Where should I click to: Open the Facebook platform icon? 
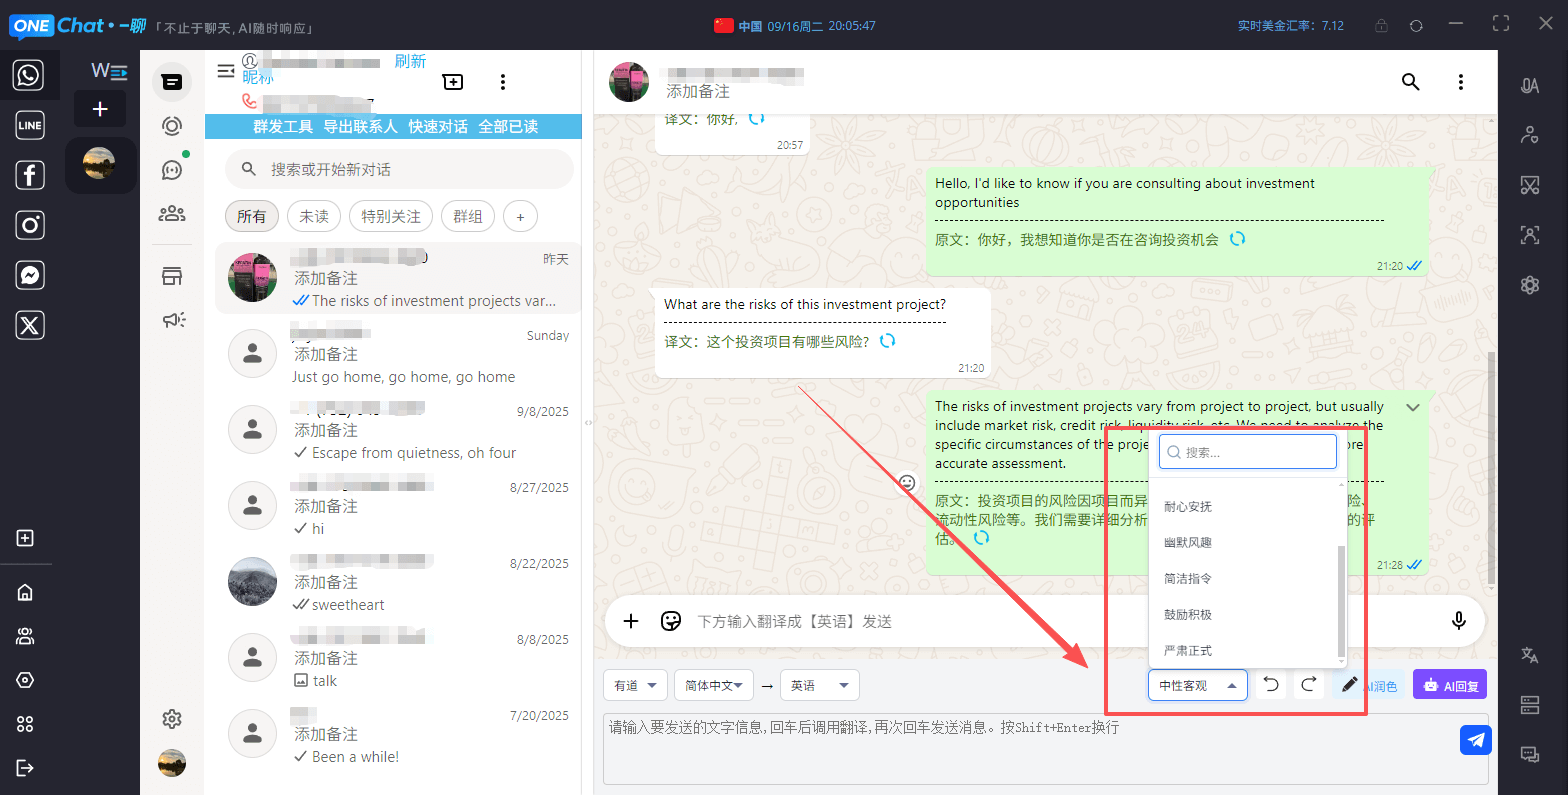[x=29, y=175]
